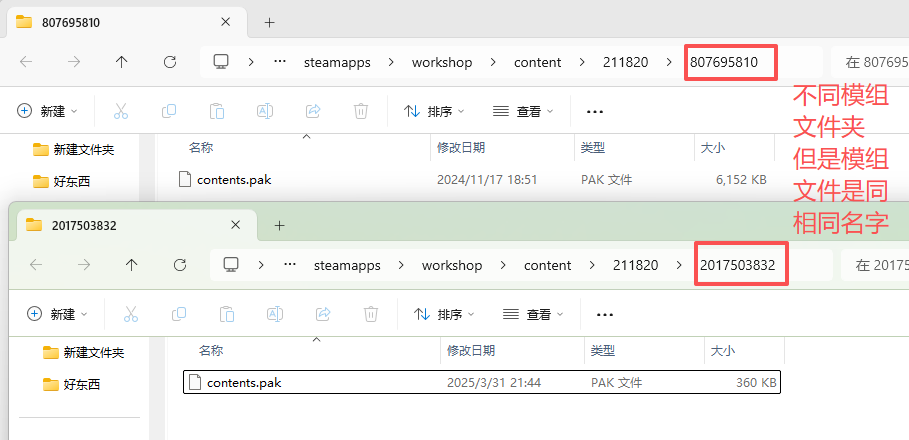Click the share icon in bottom window toolbar
909x440 pixels.
coord(323,314)
